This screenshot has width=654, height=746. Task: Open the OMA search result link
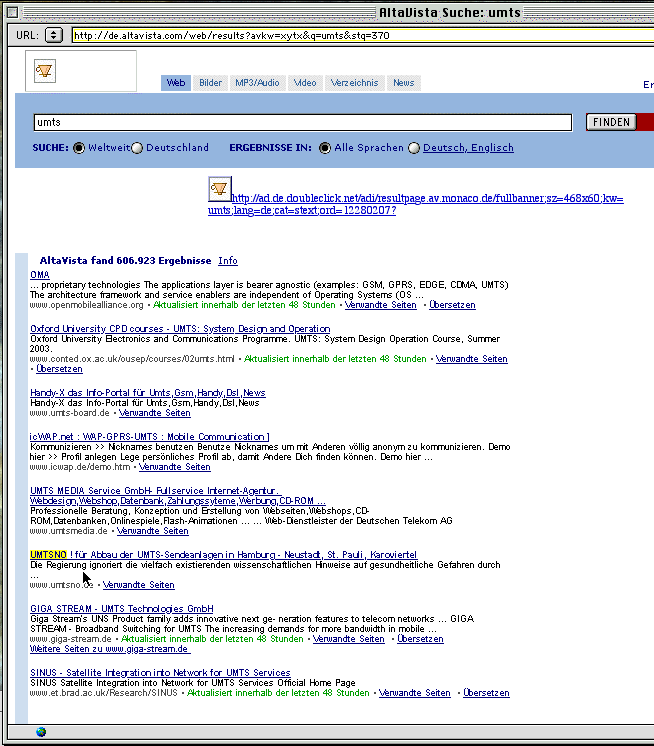pos(39,275)
